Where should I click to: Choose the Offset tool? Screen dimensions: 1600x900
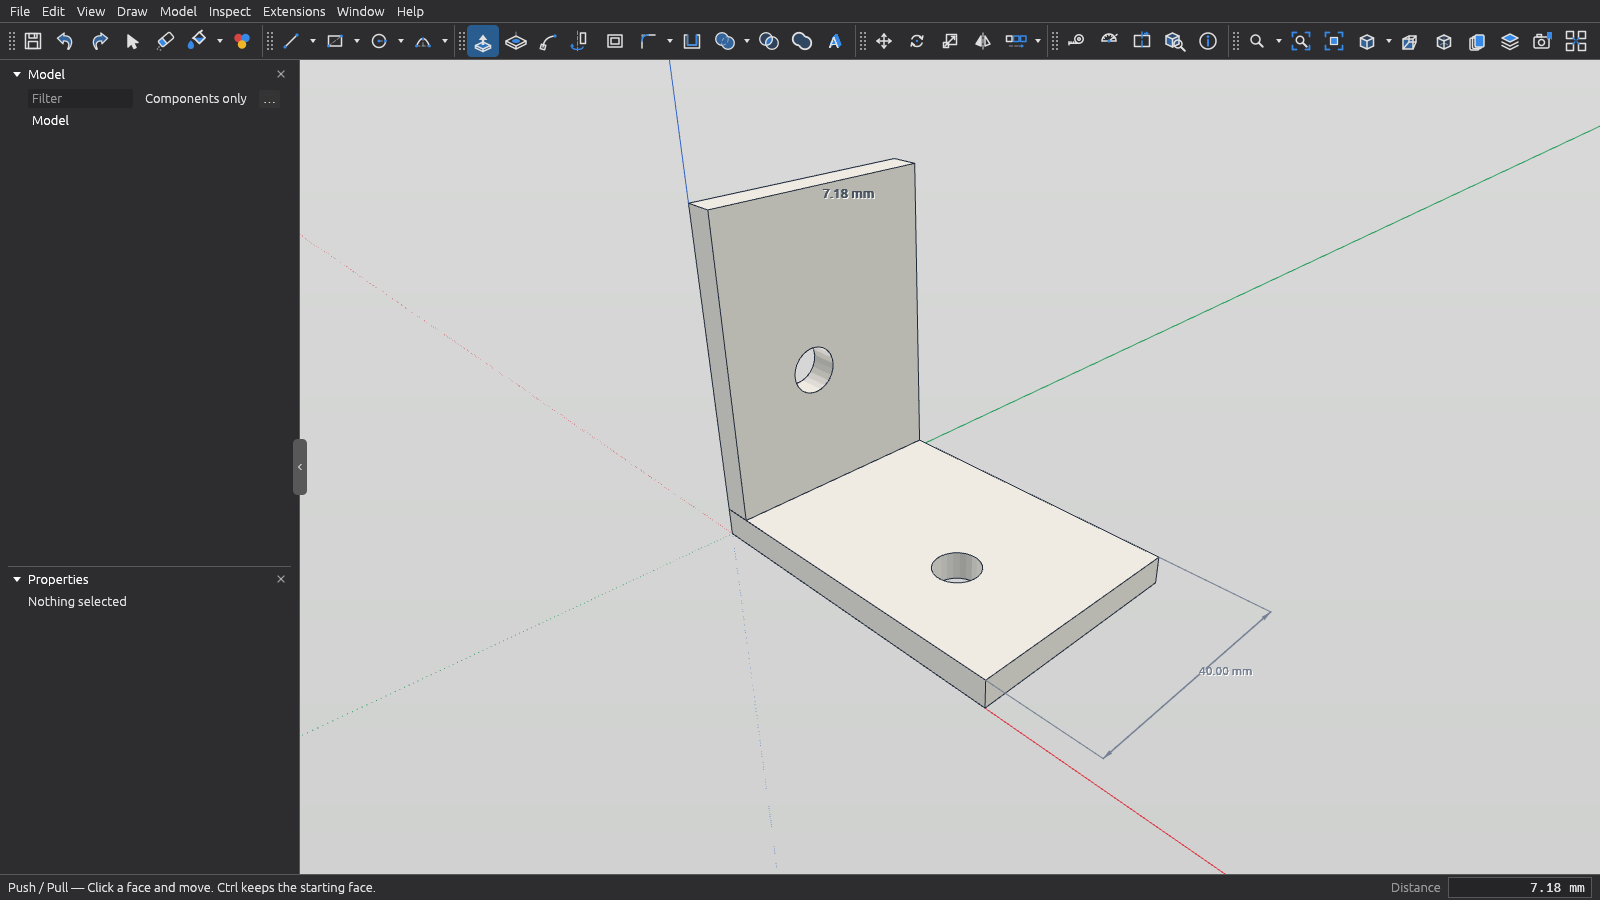[x=615, y=41]
